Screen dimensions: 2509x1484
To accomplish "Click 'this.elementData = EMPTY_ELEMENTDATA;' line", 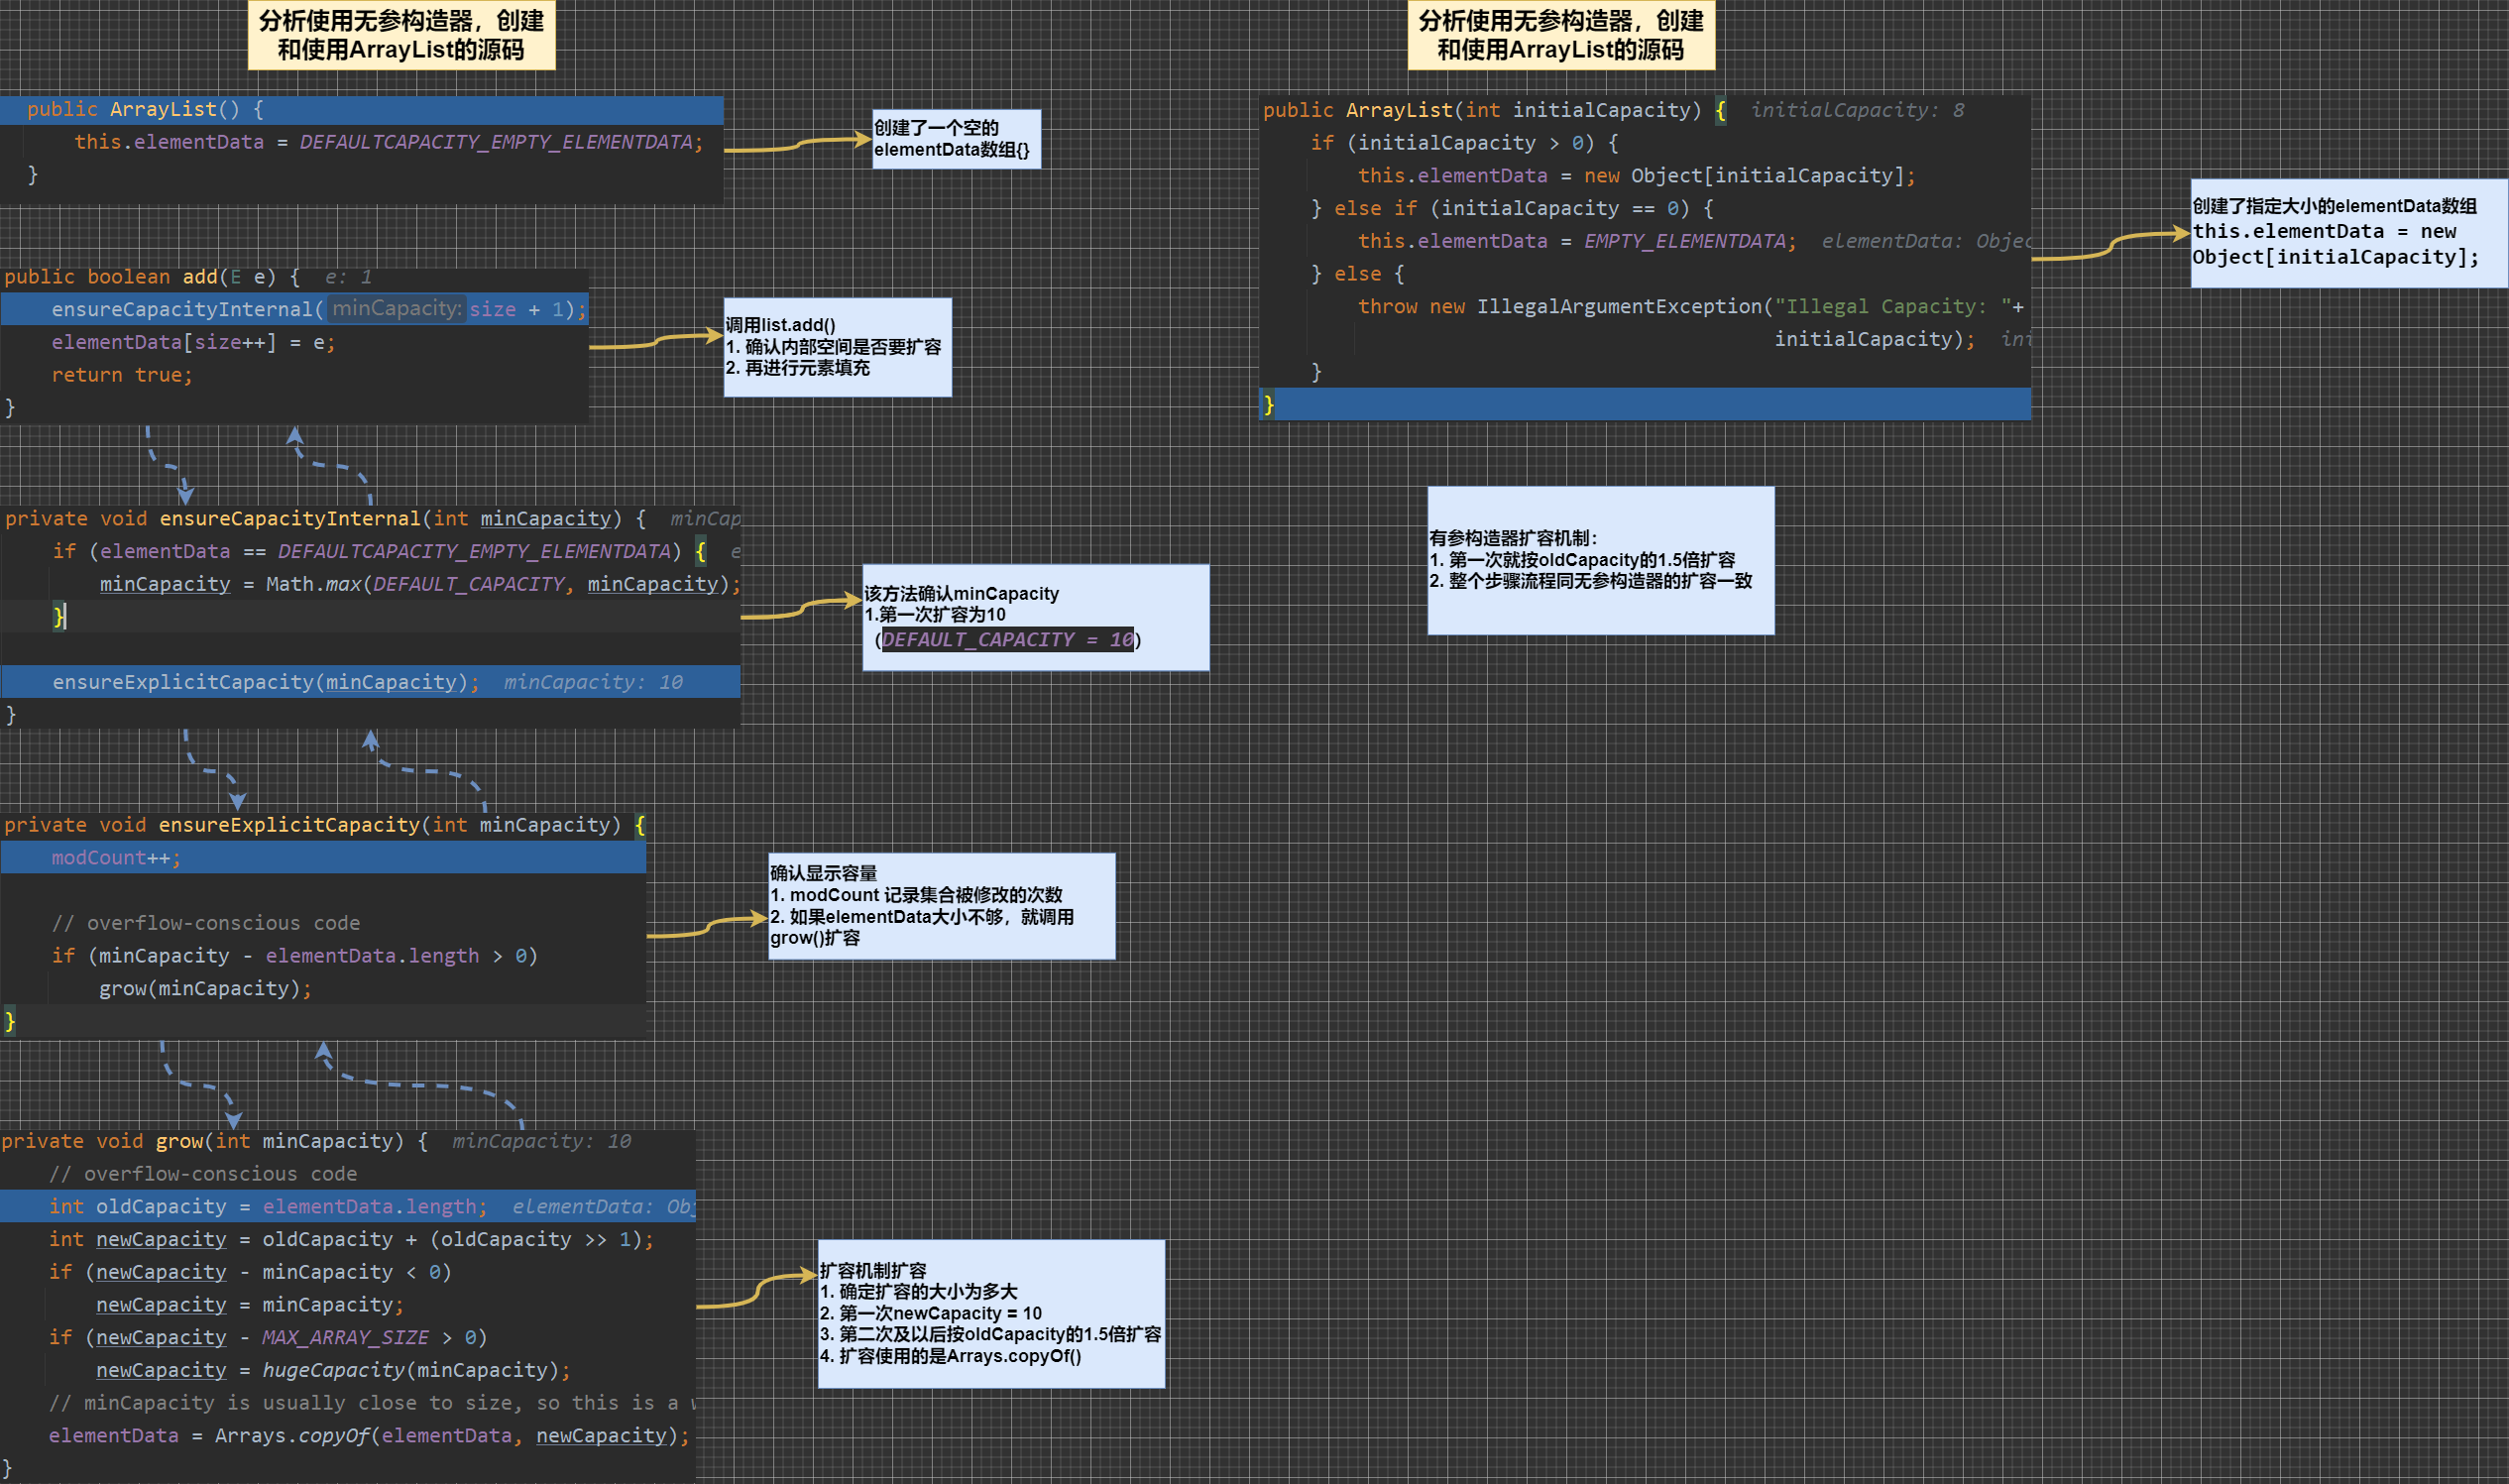I will (x=1577, y=241).
